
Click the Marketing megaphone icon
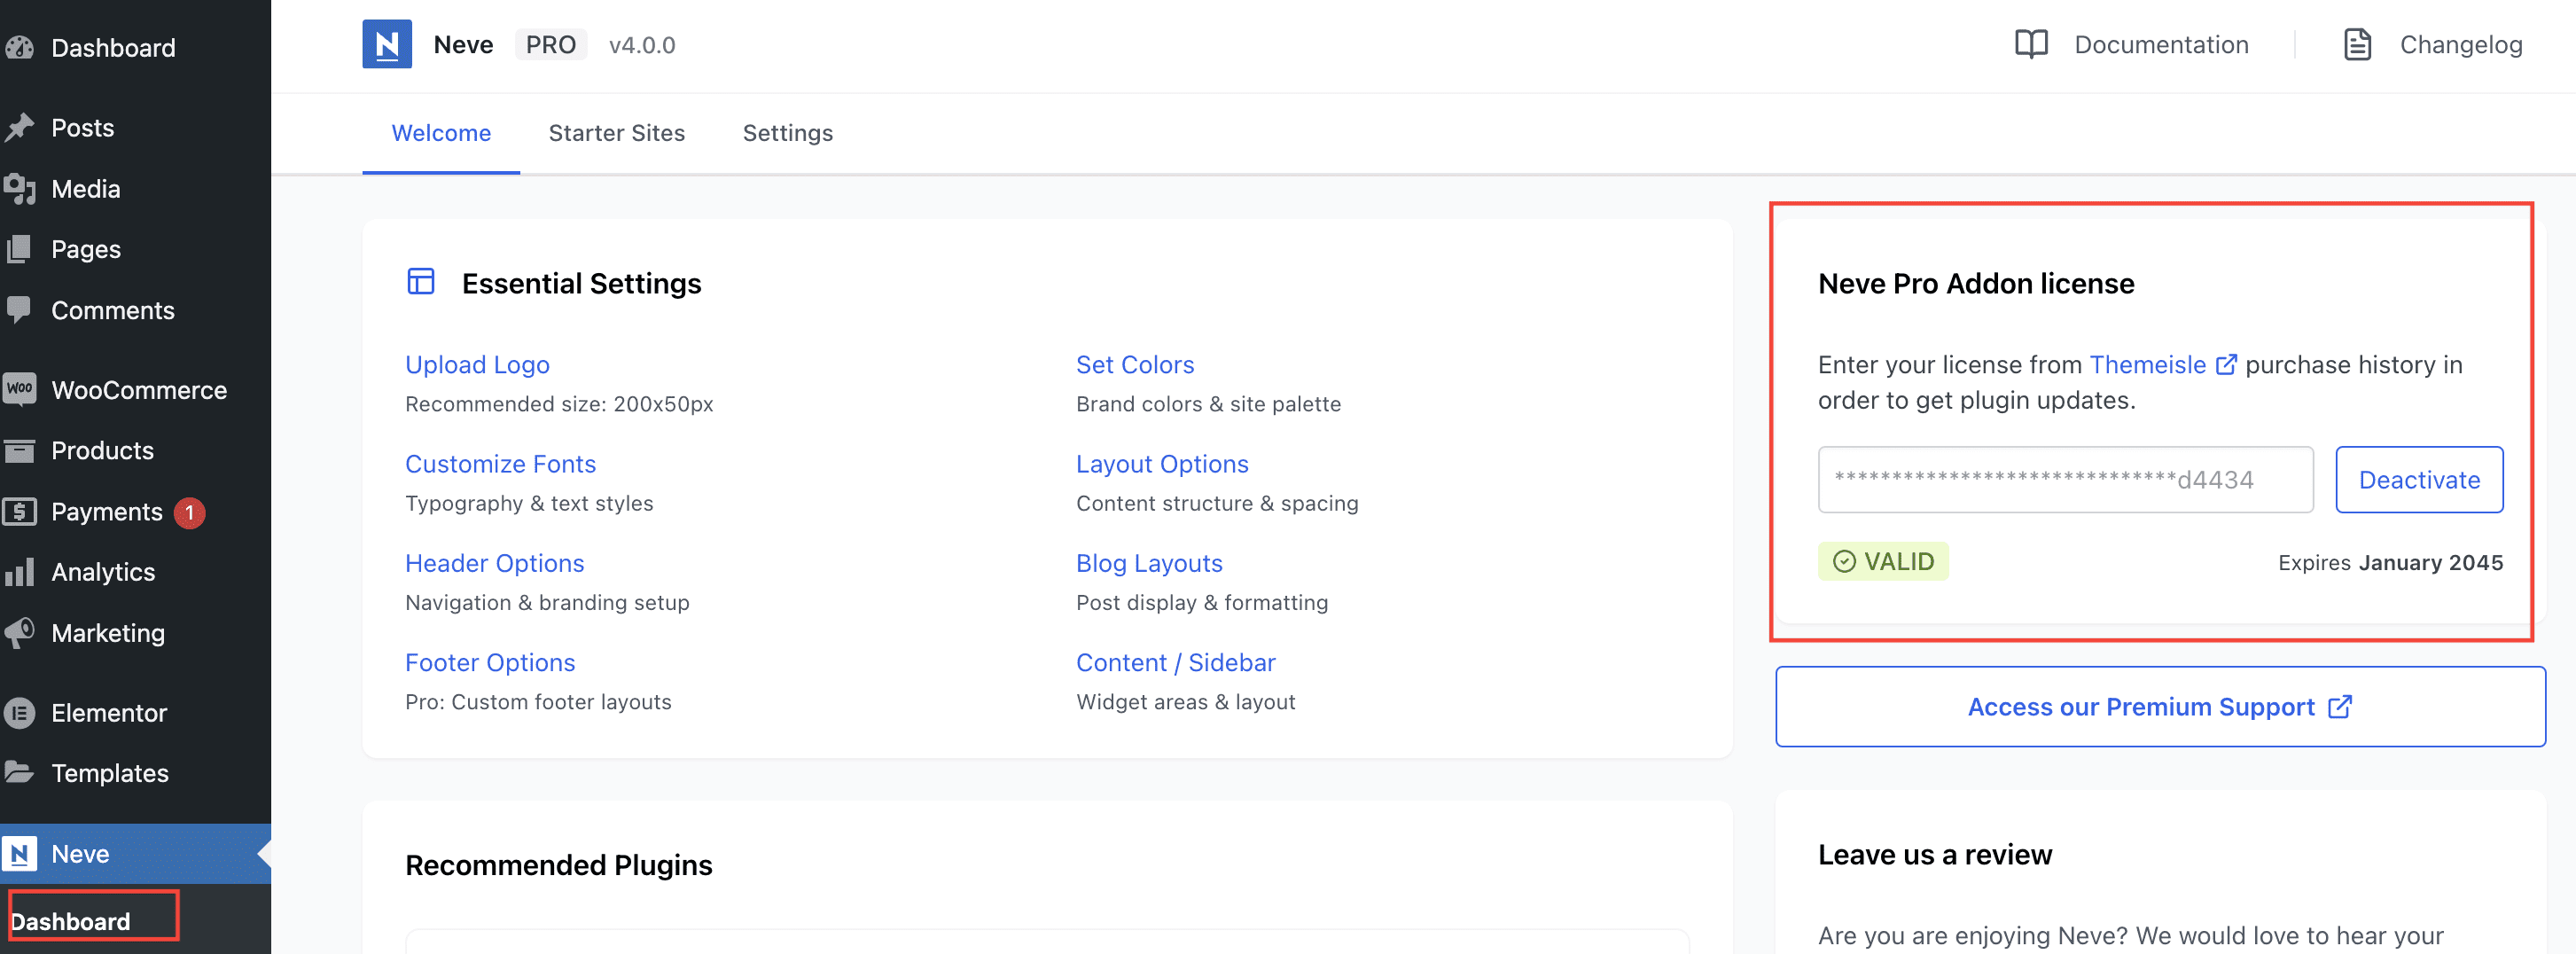point(20,632)
